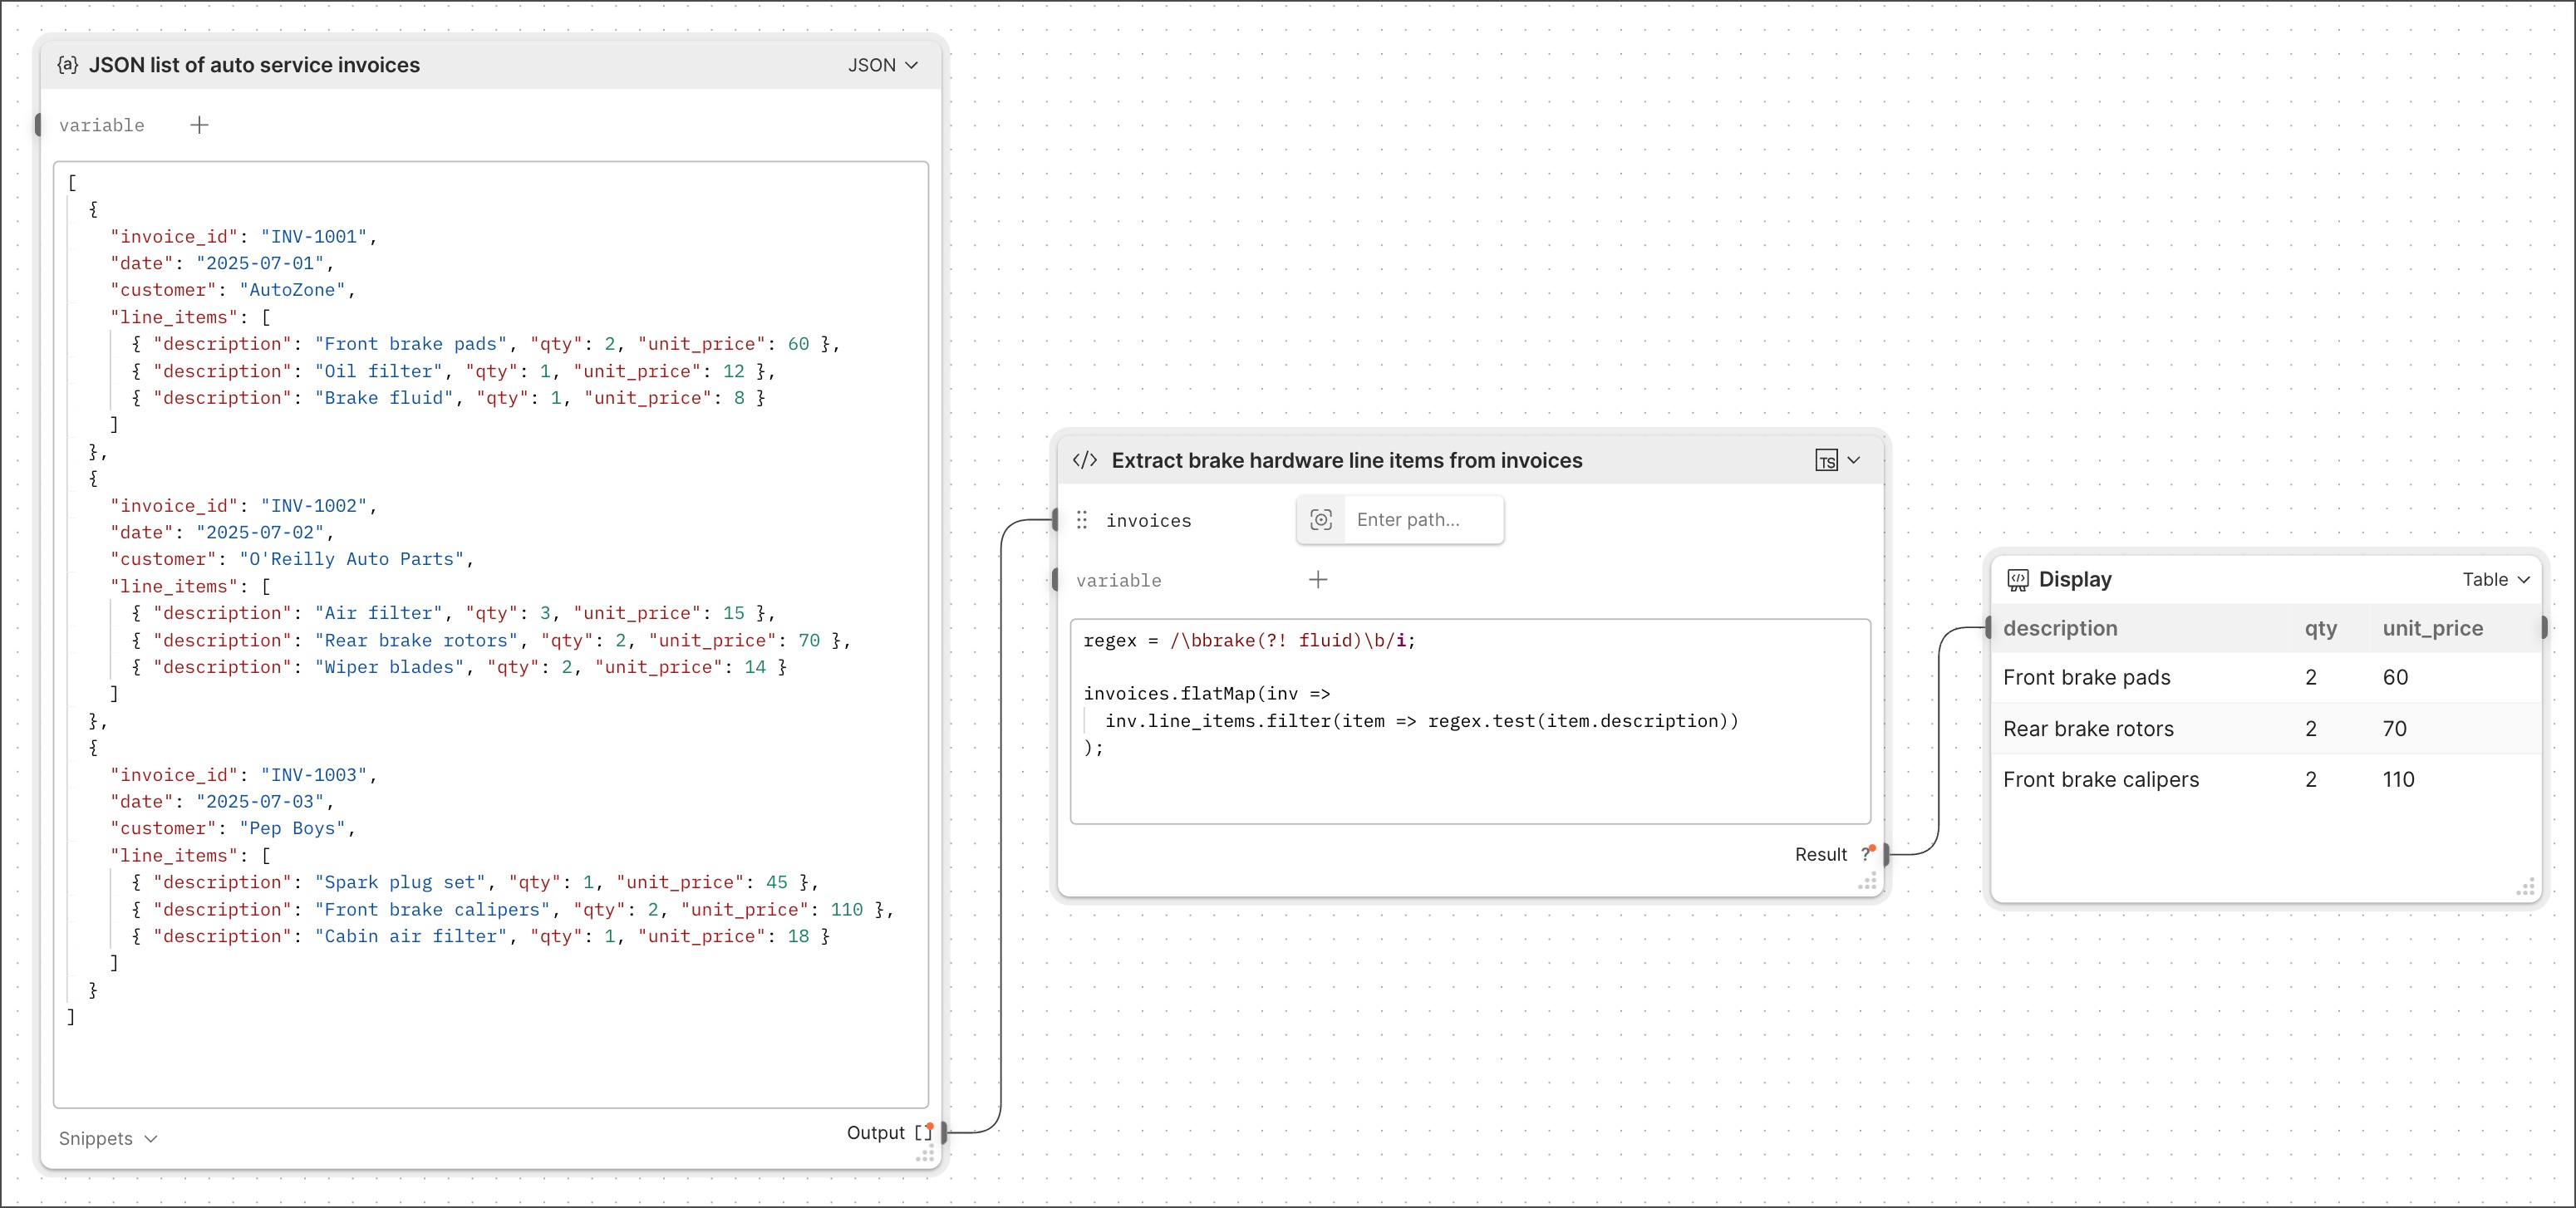Add a variable in JSON invoices node

coord(199,125)
